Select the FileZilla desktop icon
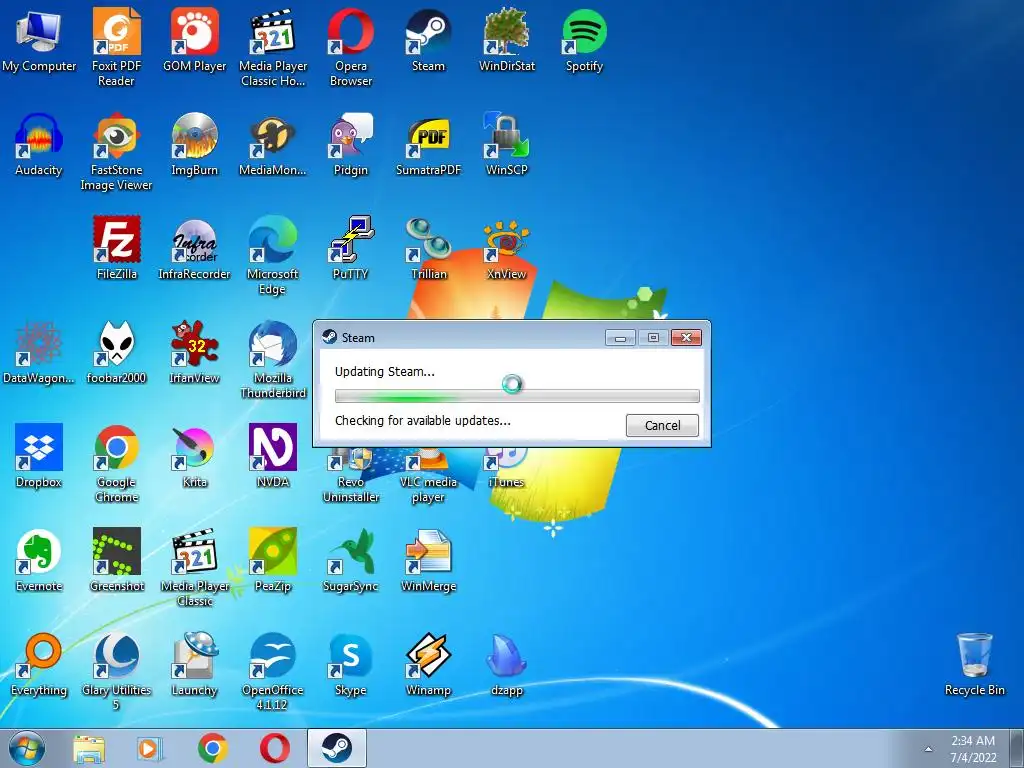Viewport: 1024px width, 768px height. pyautogui.click(x=116, y=249)
